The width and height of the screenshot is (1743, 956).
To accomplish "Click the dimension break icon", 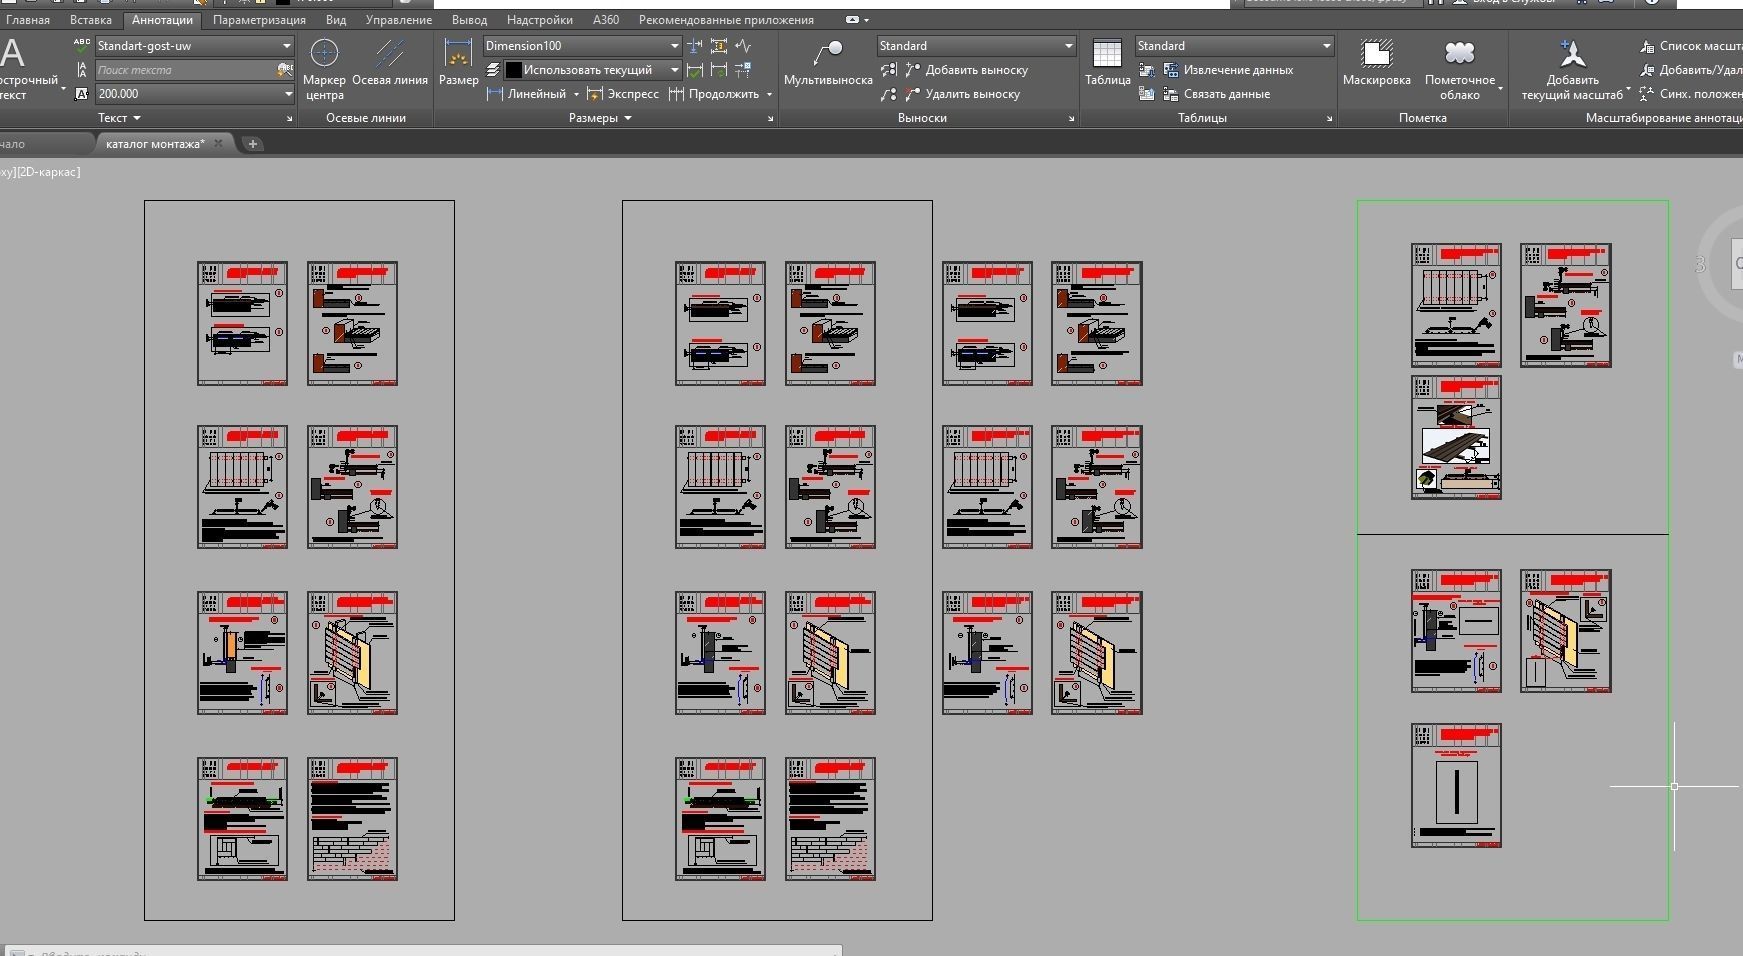I will click(x=695, y=46).
